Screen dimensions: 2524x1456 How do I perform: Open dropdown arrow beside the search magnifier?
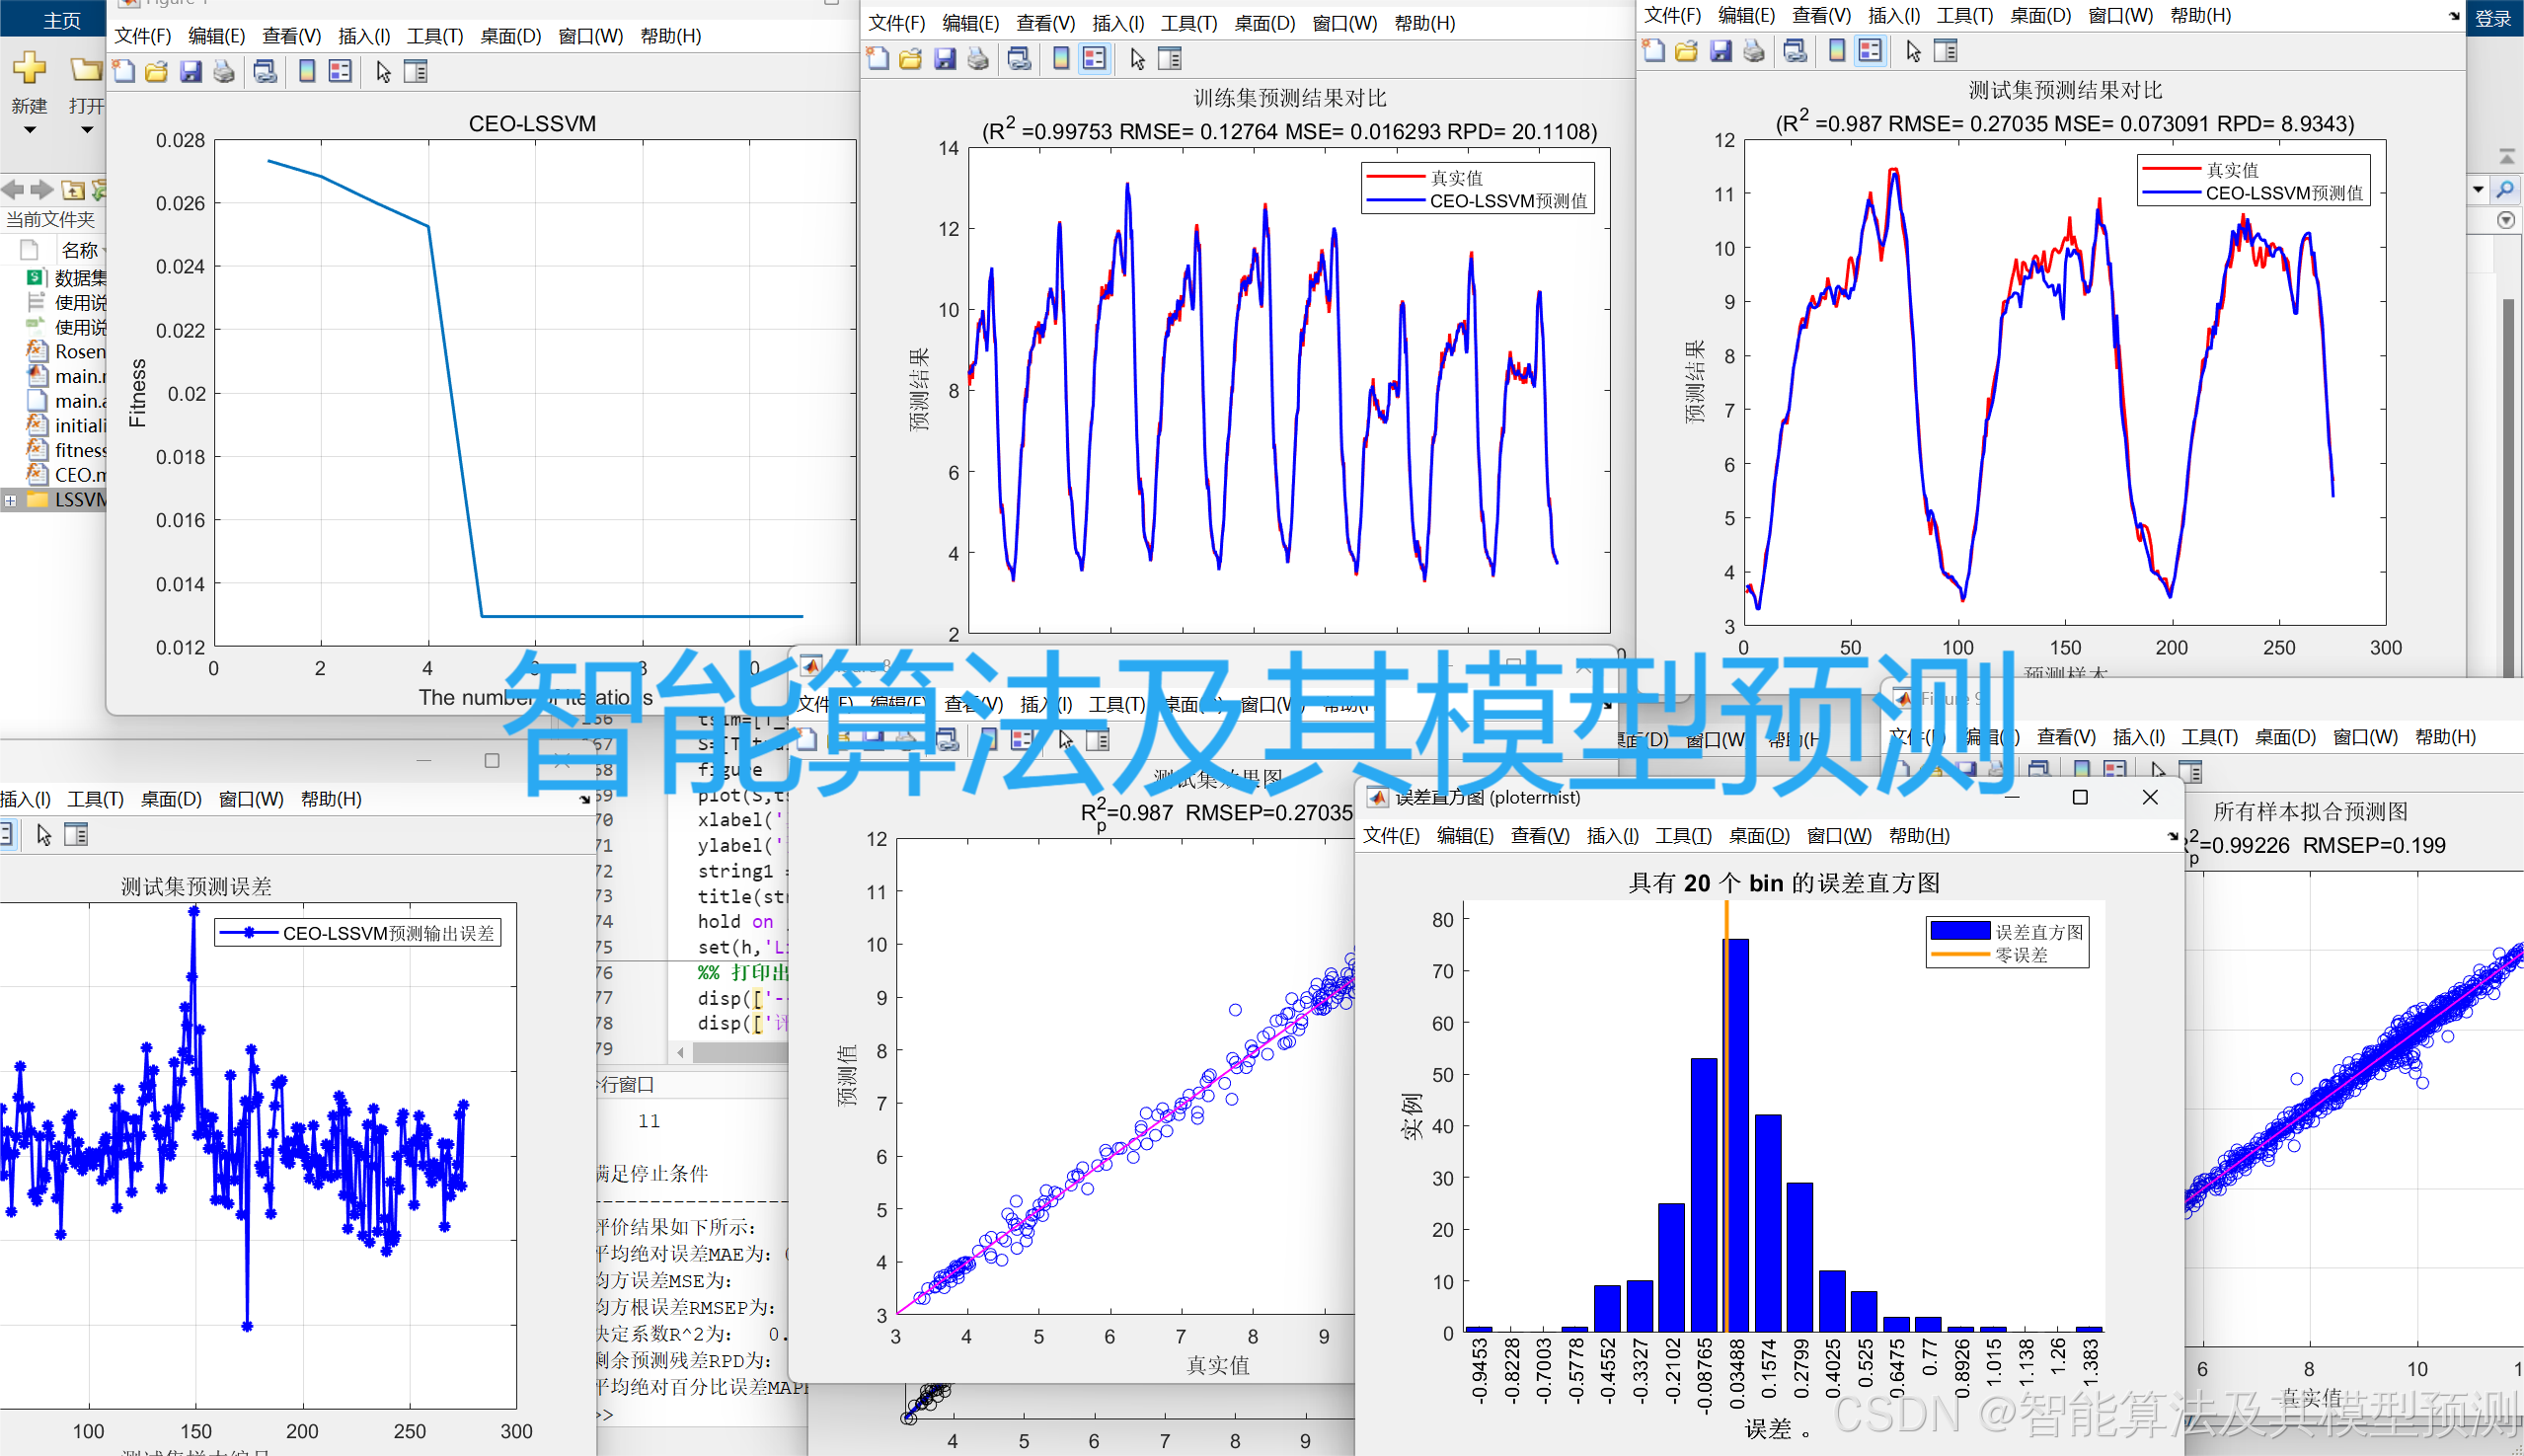[x=2478, y=189]
